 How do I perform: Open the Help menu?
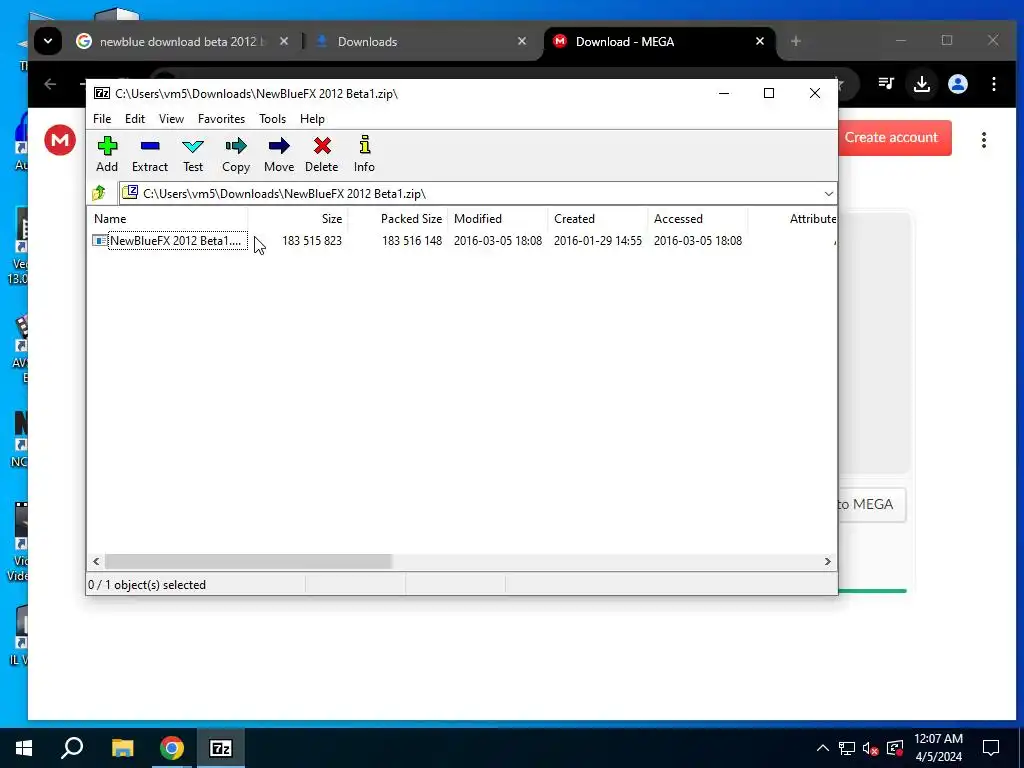312,119
